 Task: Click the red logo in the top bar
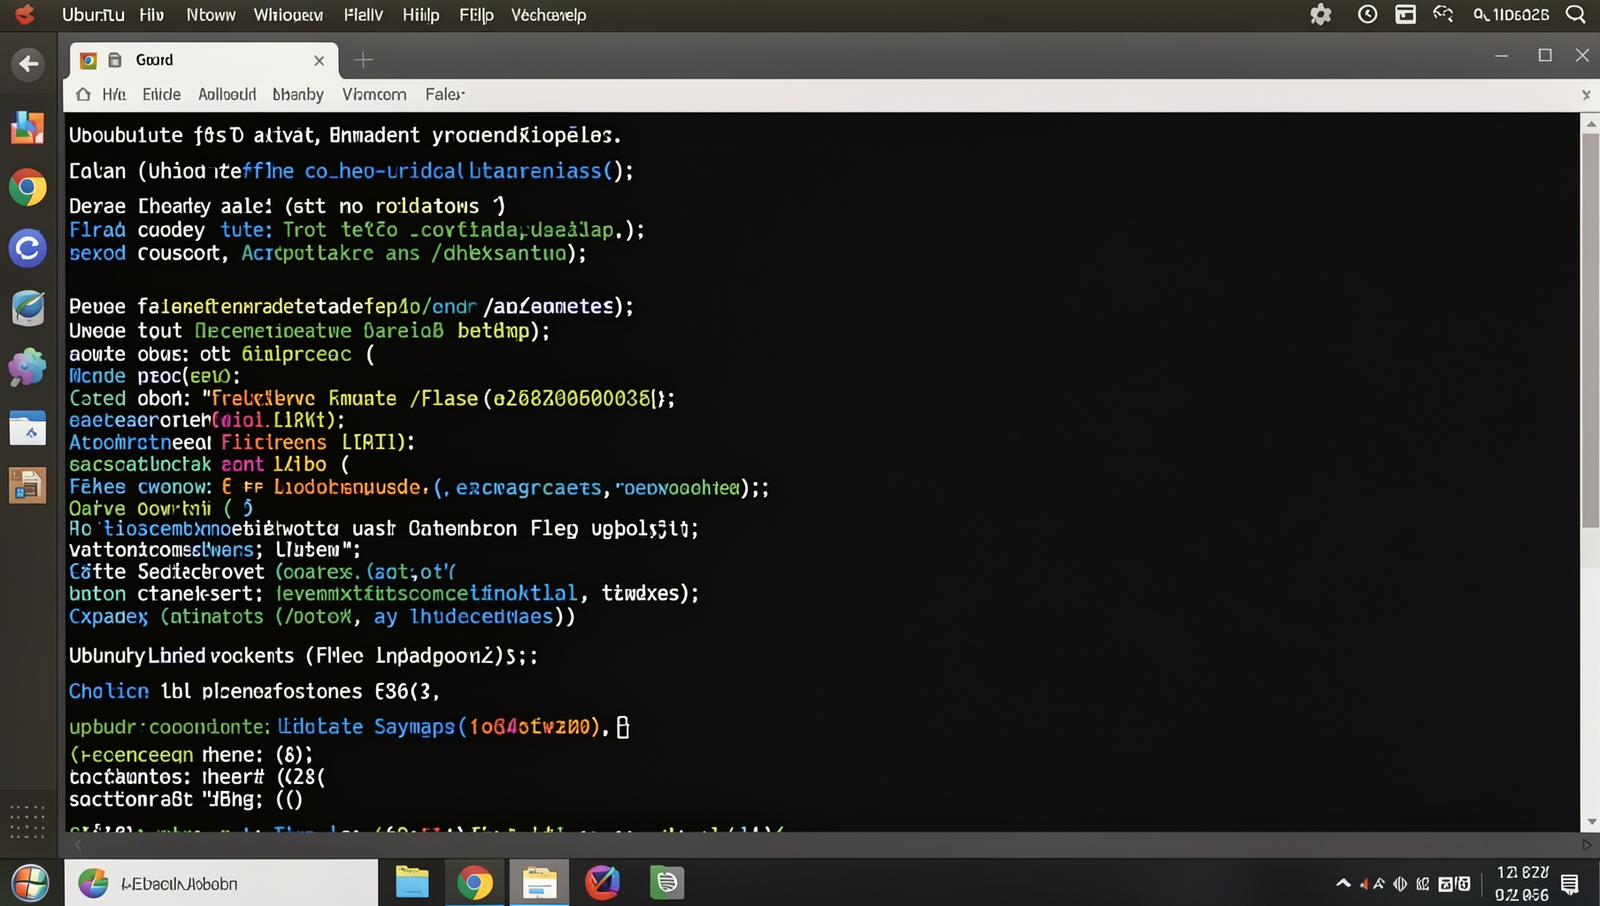pyautogui.click(x=25, y=14)
